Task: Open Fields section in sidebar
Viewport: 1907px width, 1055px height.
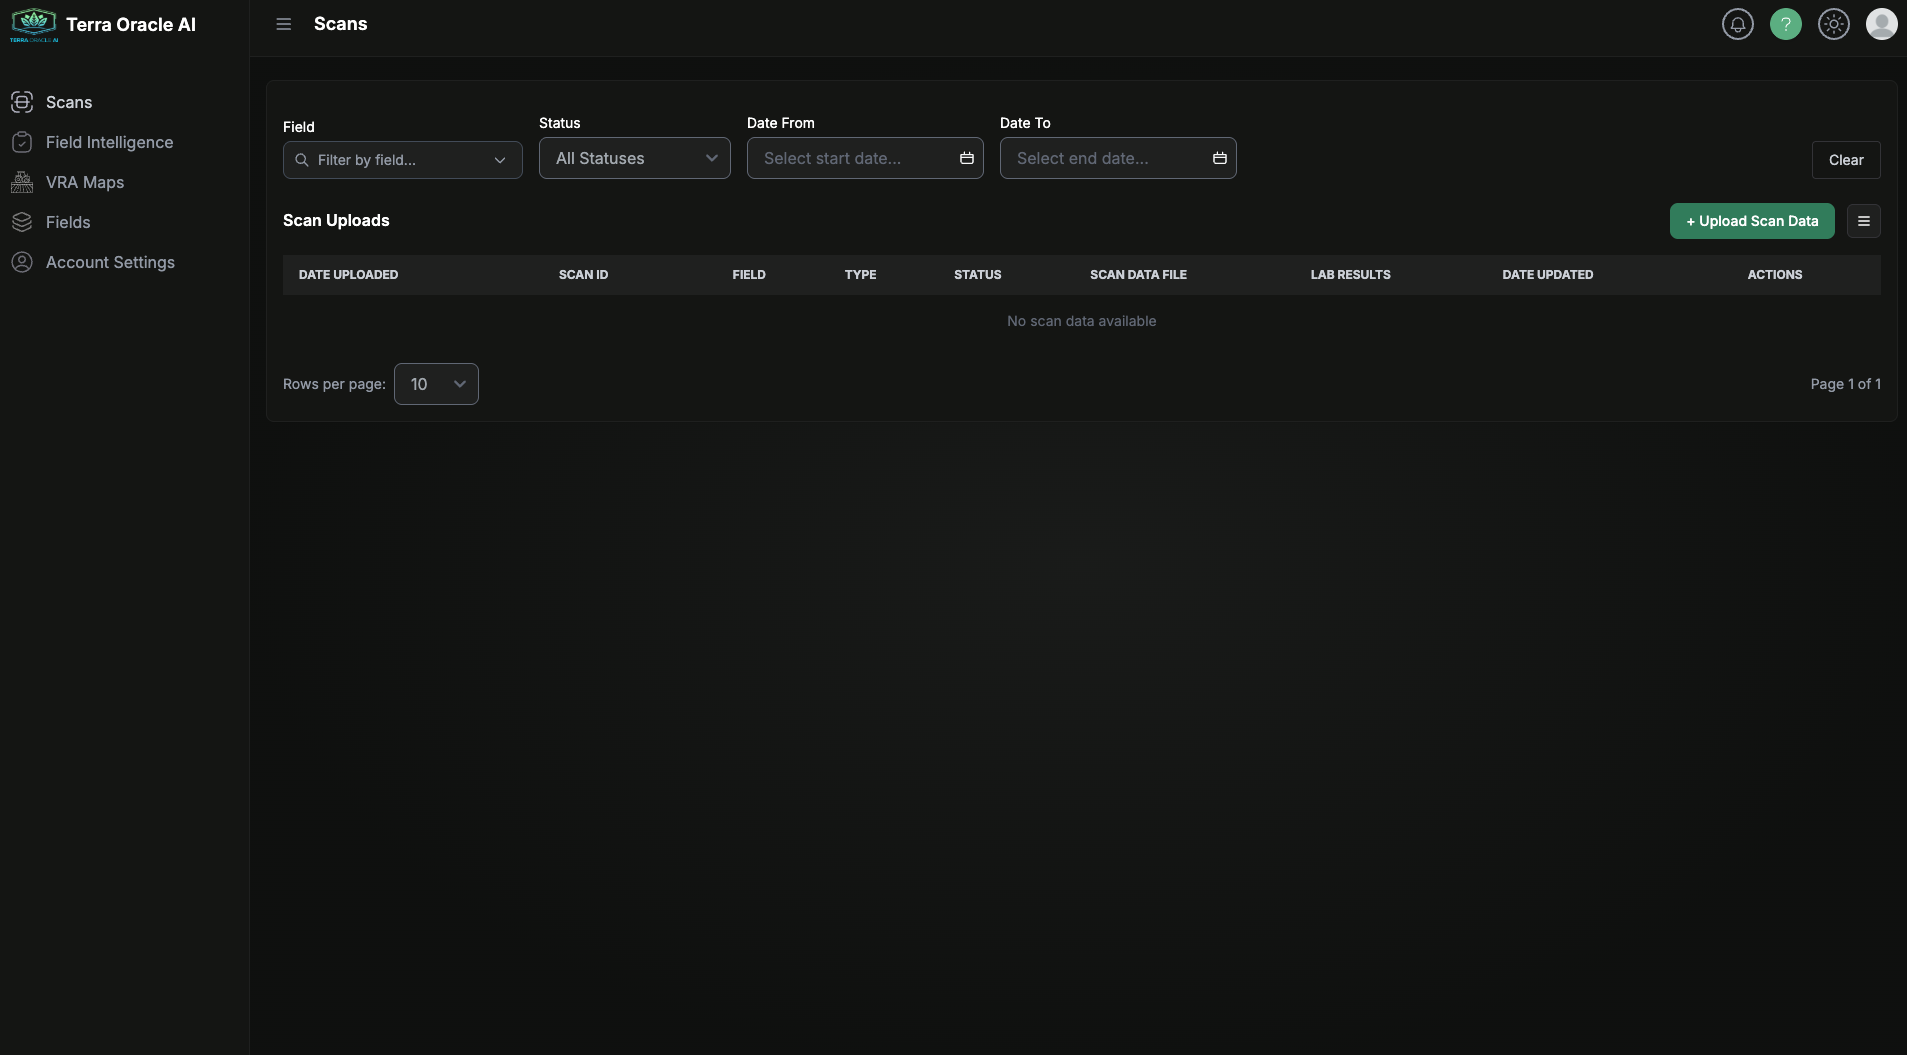Action: coord(68,222)
